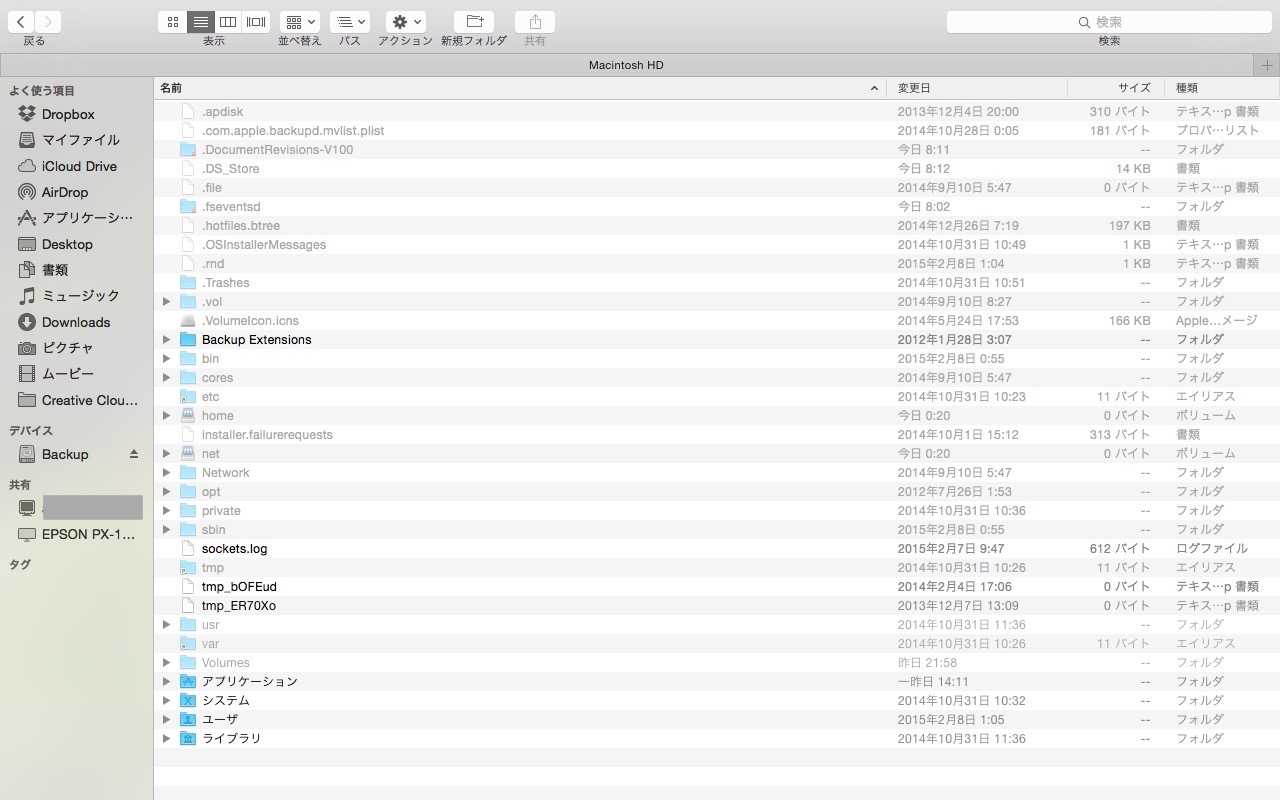Expand the アプリケーション folder triangle
1280x800 pixels.
tap(167, 682)
